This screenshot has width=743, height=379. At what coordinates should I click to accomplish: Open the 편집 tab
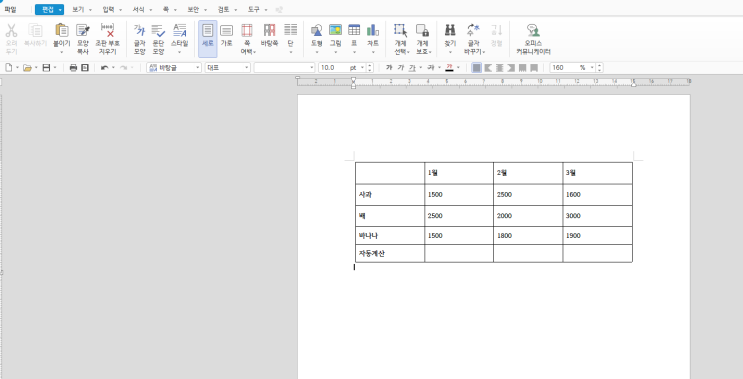[x=49, y=9]
